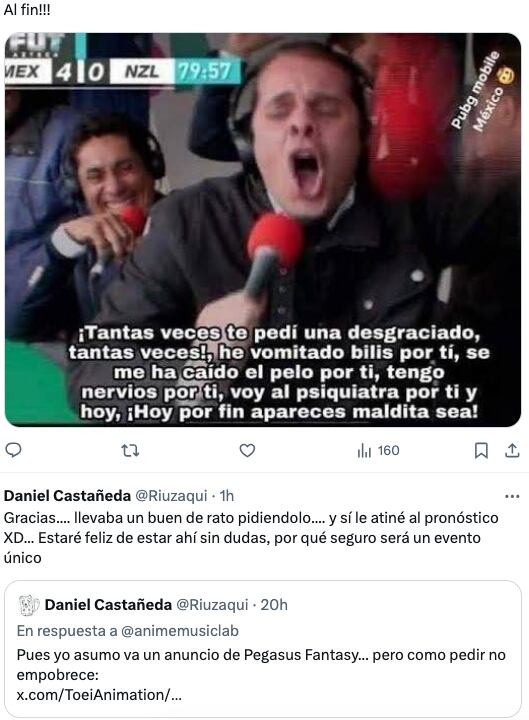Click the @Riuzaqui handle in the reply
The width and height of the screenshot is (529, 720).
[171, 496]
